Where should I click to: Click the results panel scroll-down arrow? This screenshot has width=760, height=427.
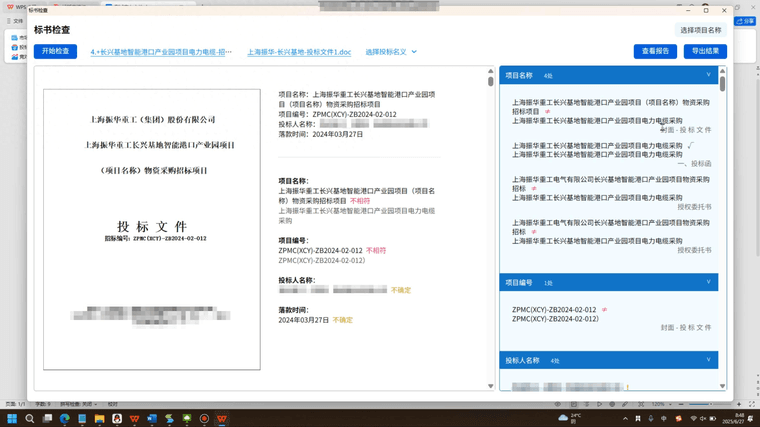click(x=722, y=386)
